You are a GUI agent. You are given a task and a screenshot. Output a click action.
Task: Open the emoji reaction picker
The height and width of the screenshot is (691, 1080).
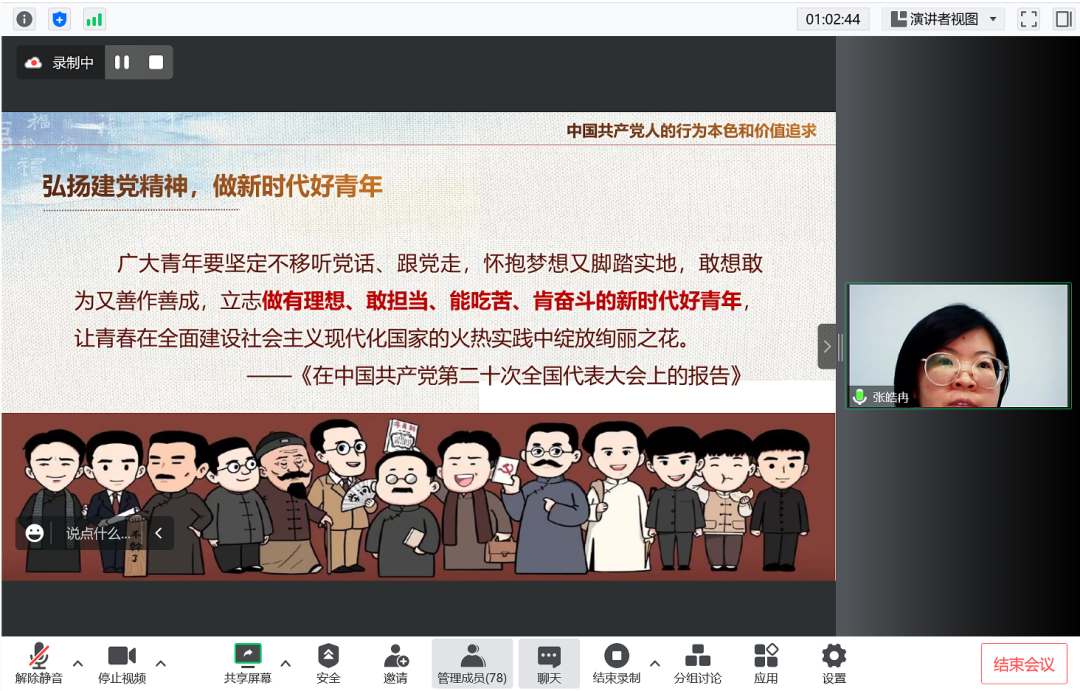pyautogui.click(x=34, y=533)
